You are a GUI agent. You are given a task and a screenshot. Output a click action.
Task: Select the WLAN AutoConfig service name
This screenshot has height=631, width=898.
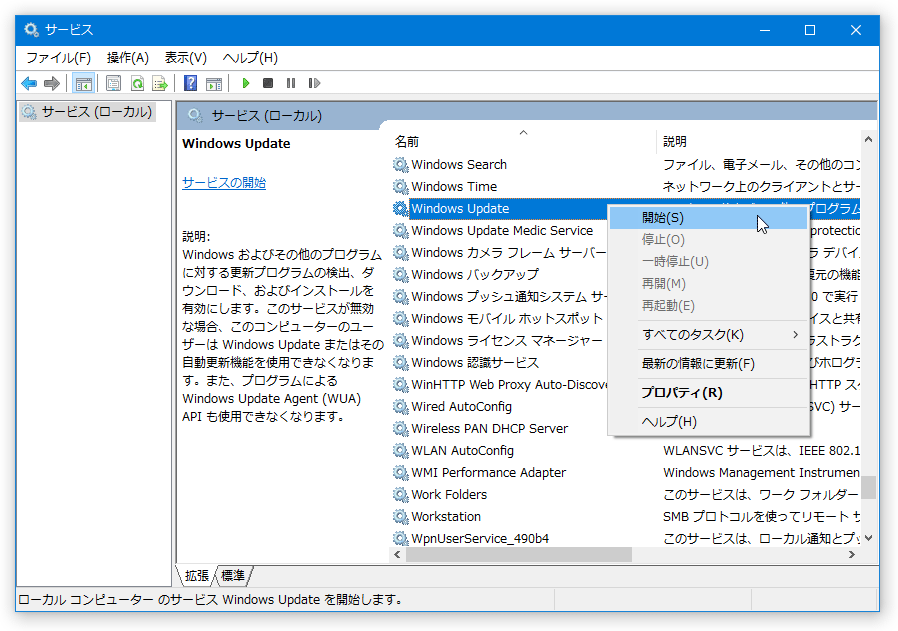[x=463, y=451]
